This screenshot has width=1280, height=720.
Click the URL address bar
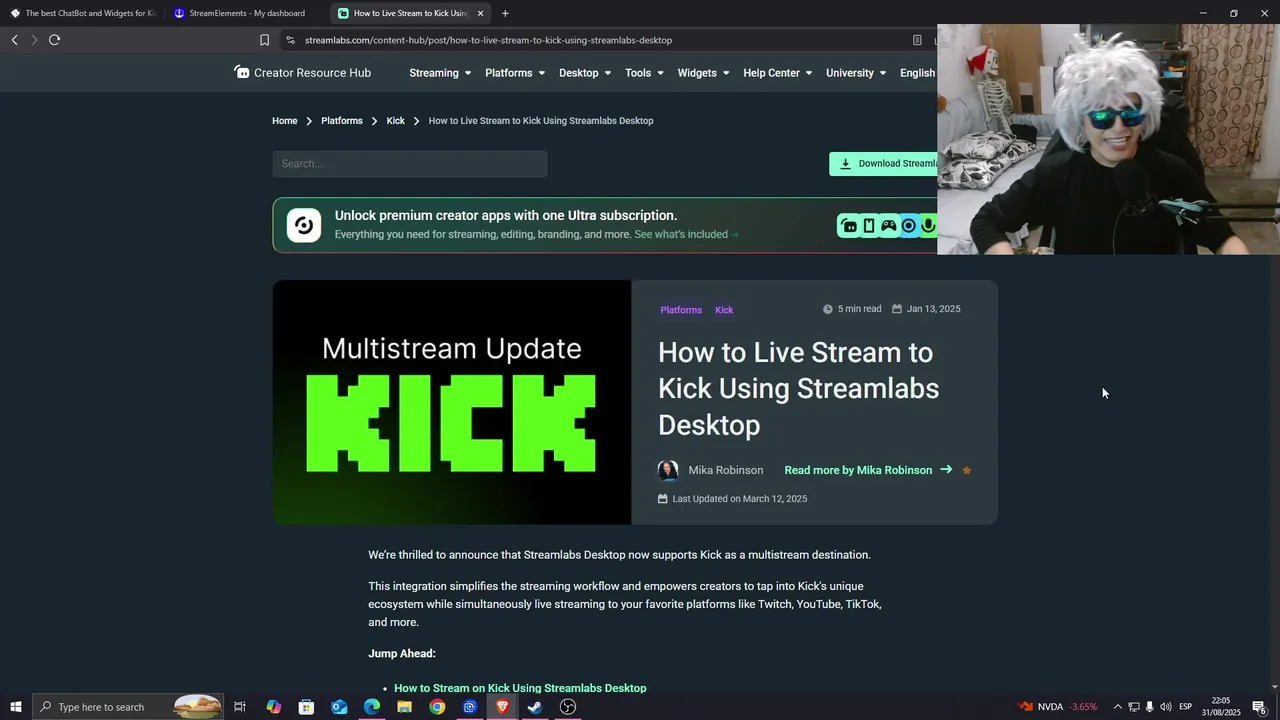[488, 40]
